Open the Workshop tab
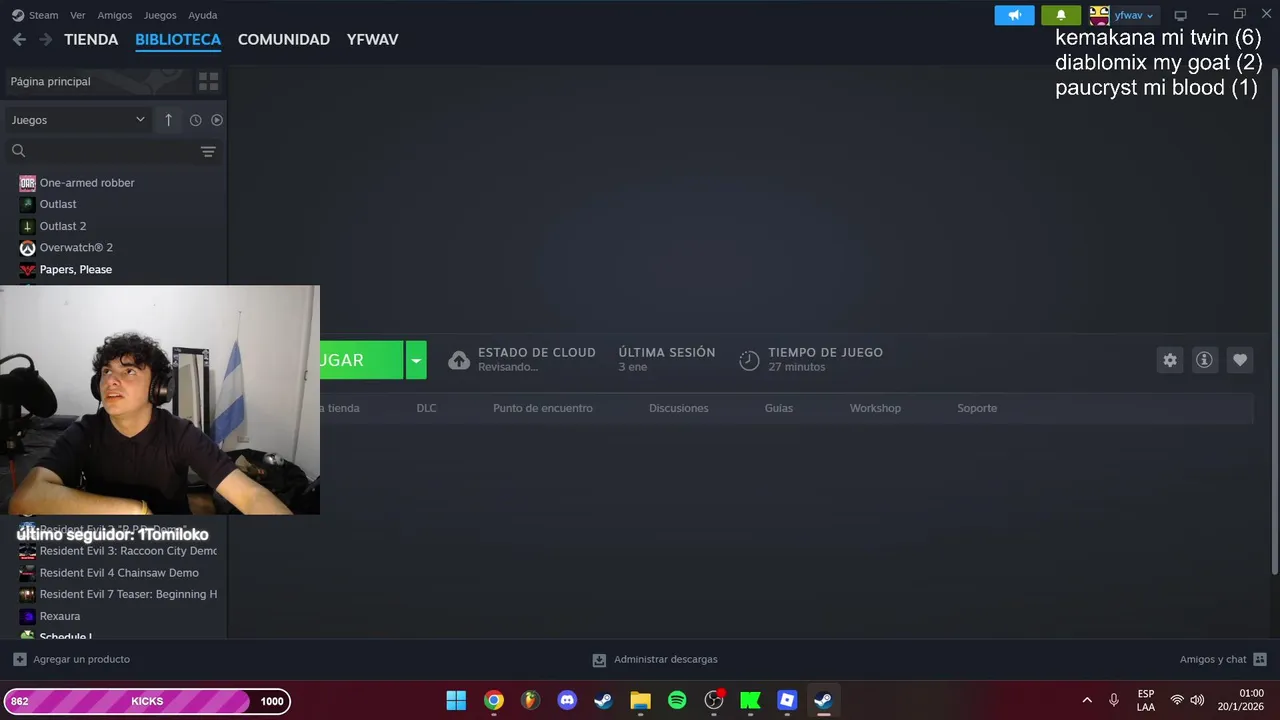 (875, 408)
